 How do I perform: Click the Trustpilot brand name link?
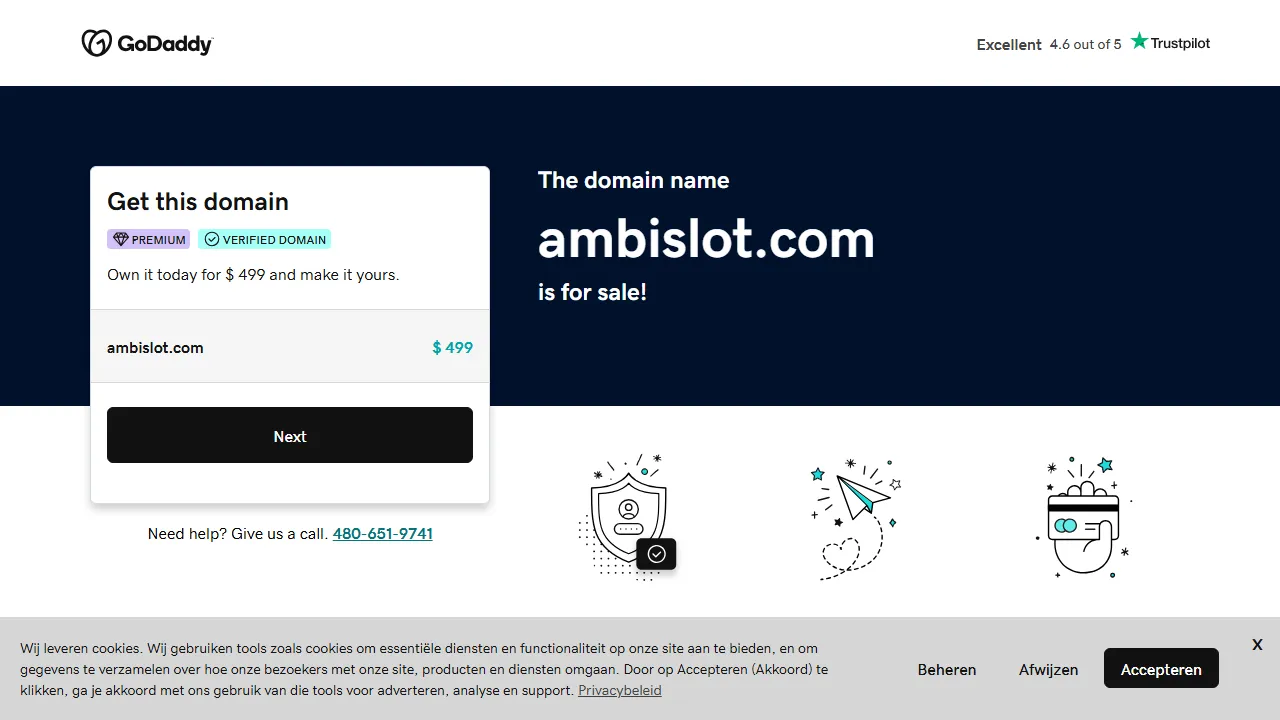pos(1180,43)
